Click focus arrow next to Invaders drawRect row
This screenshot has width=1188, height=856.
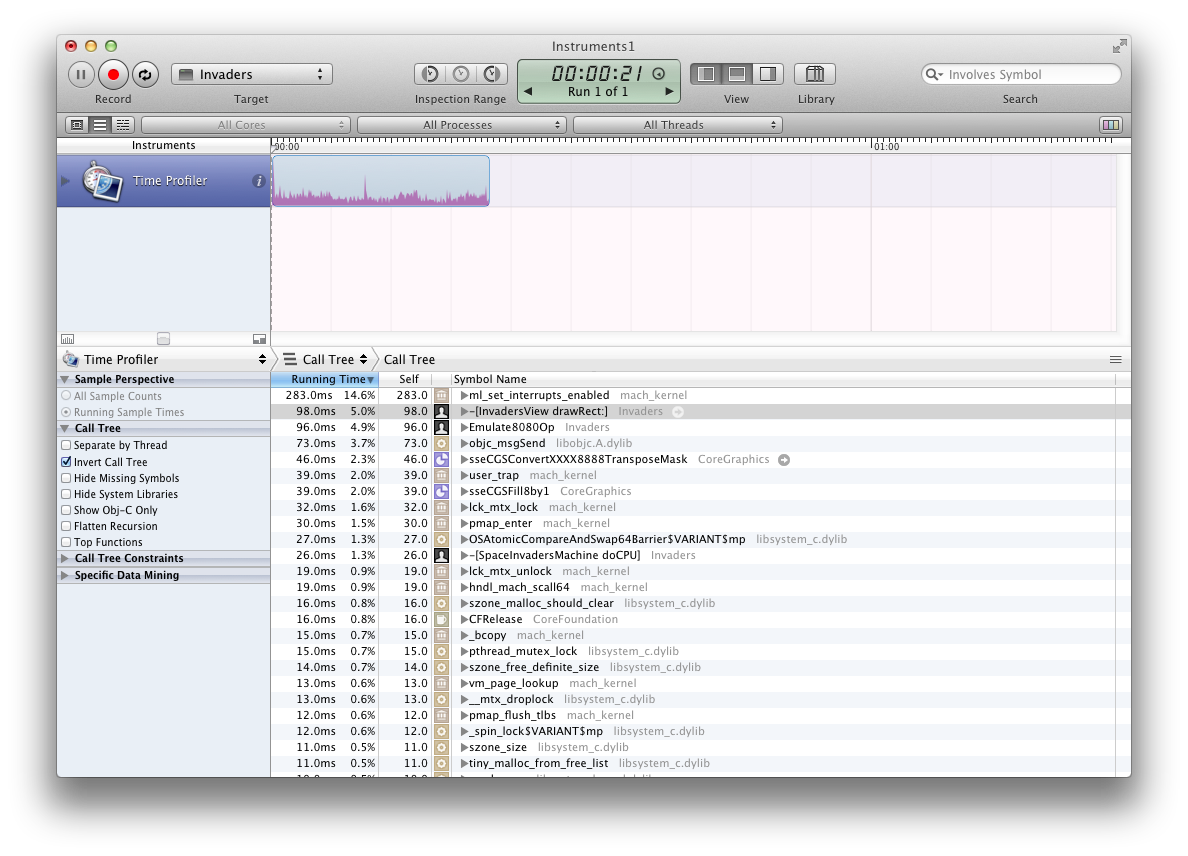pos(678,411)
